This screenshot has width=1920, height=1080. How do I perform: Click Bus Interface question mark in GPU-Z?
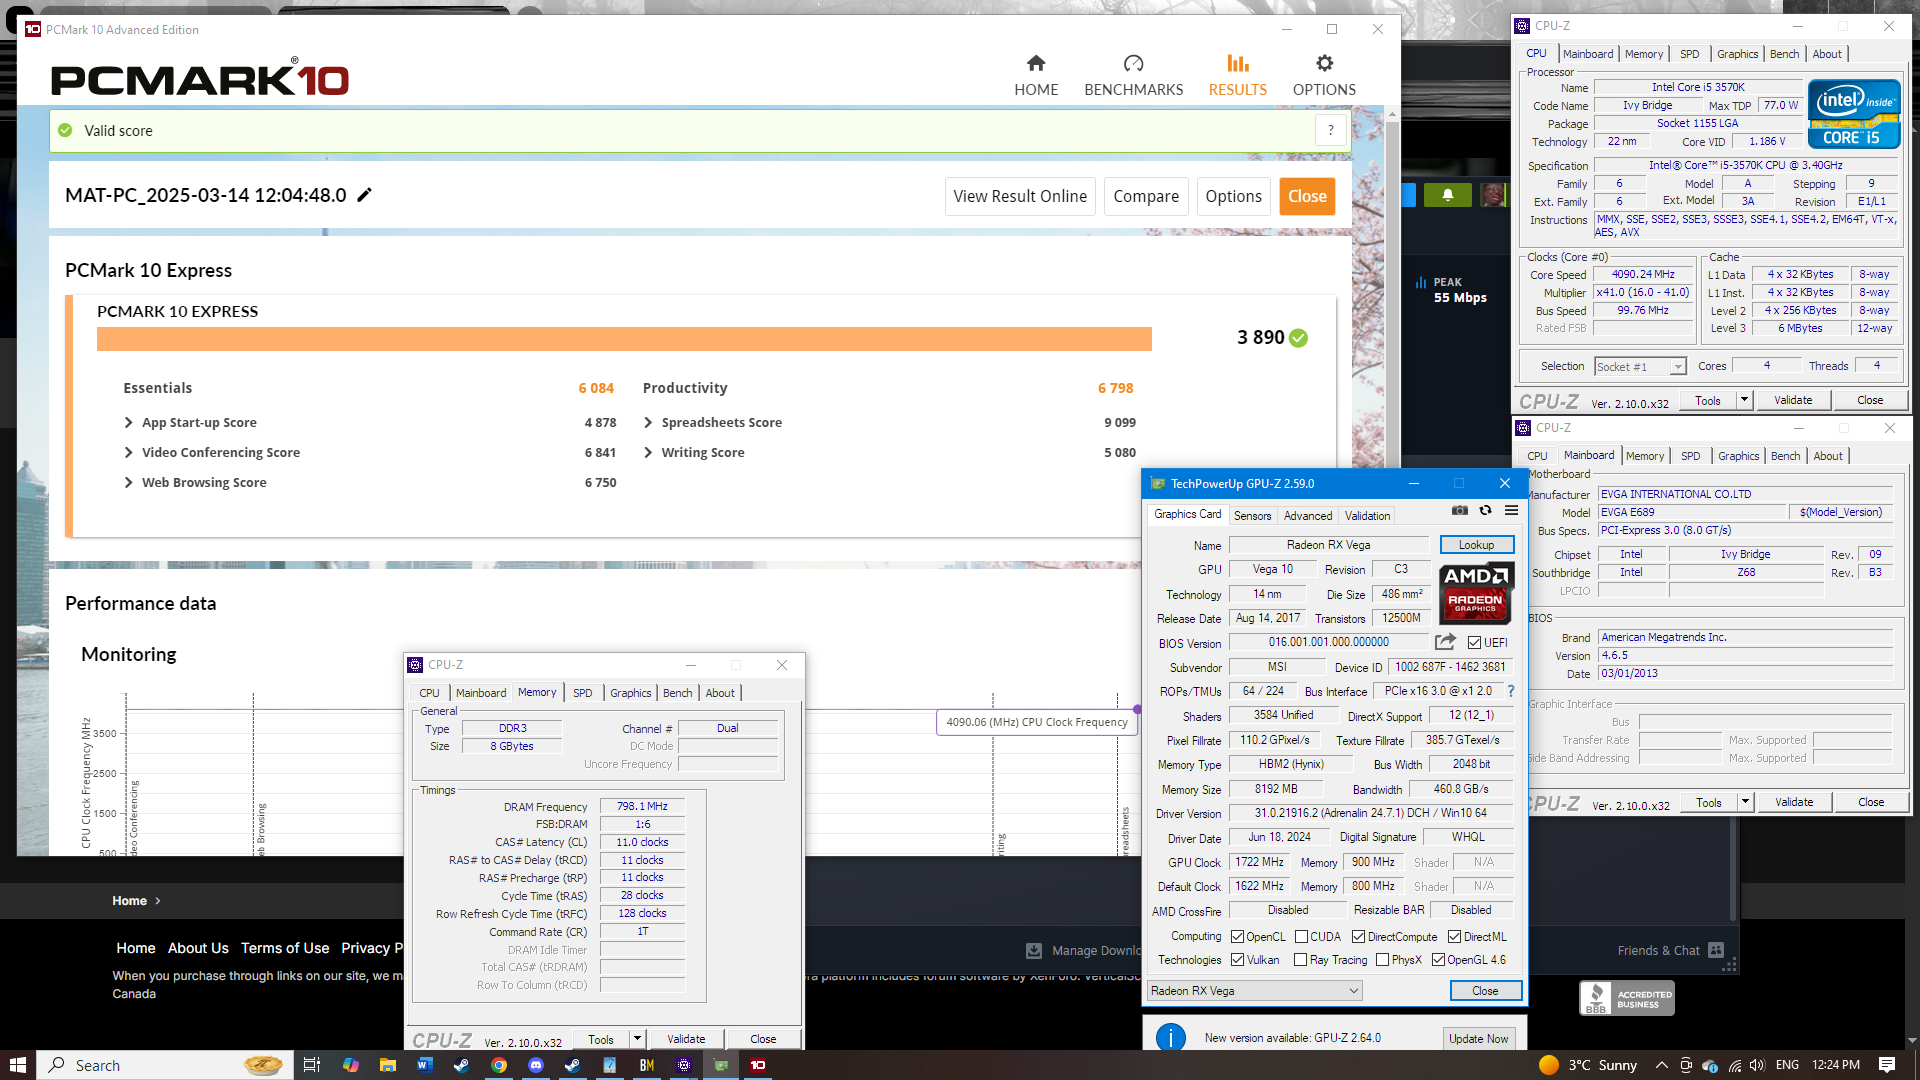[x=1511, y=691]
